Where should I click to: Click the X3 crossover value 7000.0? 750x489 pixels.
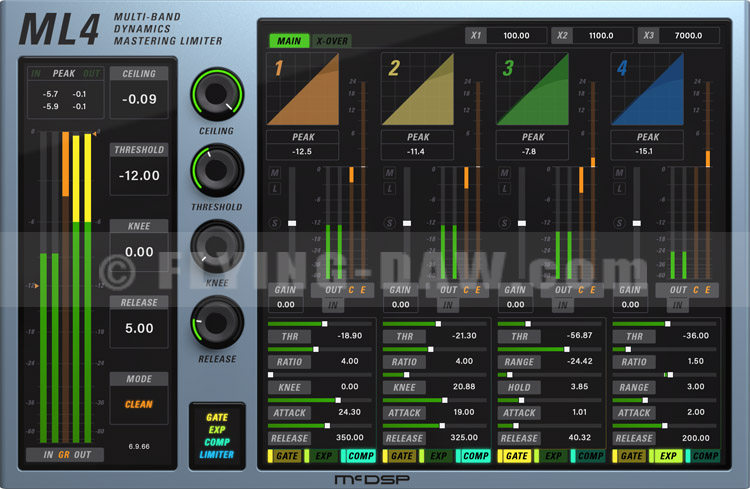click(688, 35)
